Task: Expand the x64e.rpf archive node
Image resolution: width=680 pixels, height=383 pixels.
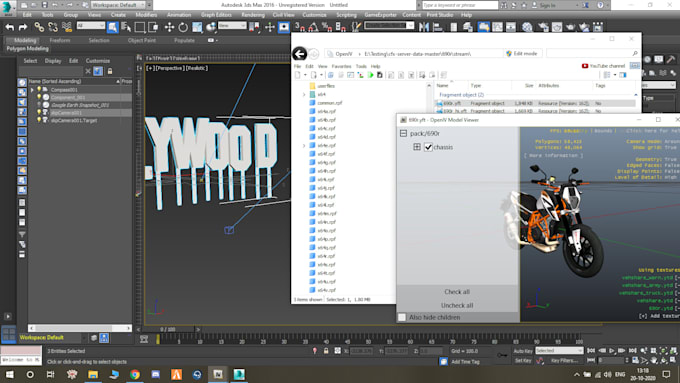Action: coord(304,145)
